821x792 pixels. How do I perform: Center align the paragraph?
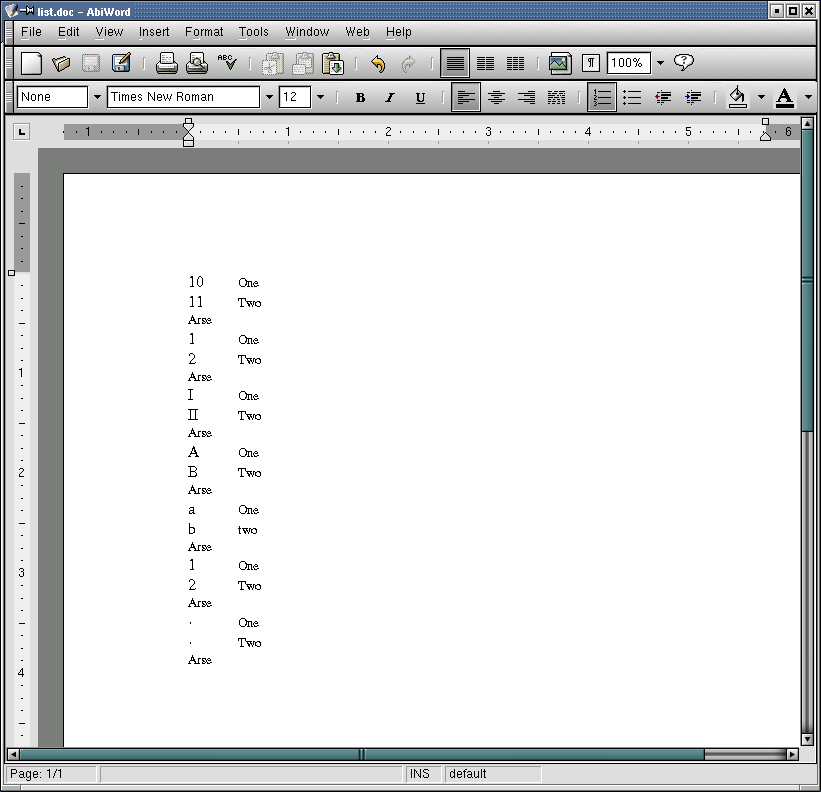(496, 97)
